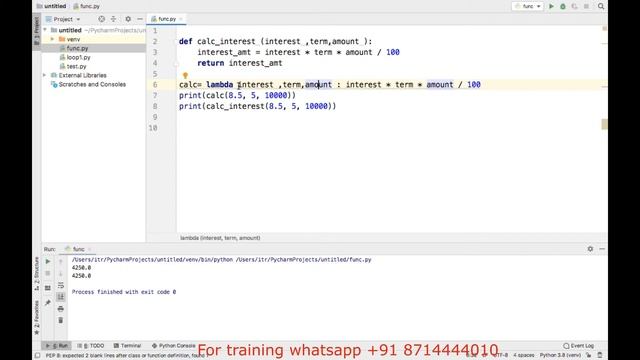The image size is (640, 360).
Task: Click the lambda breadcrumb below the editor
Action: coord(220,238)
